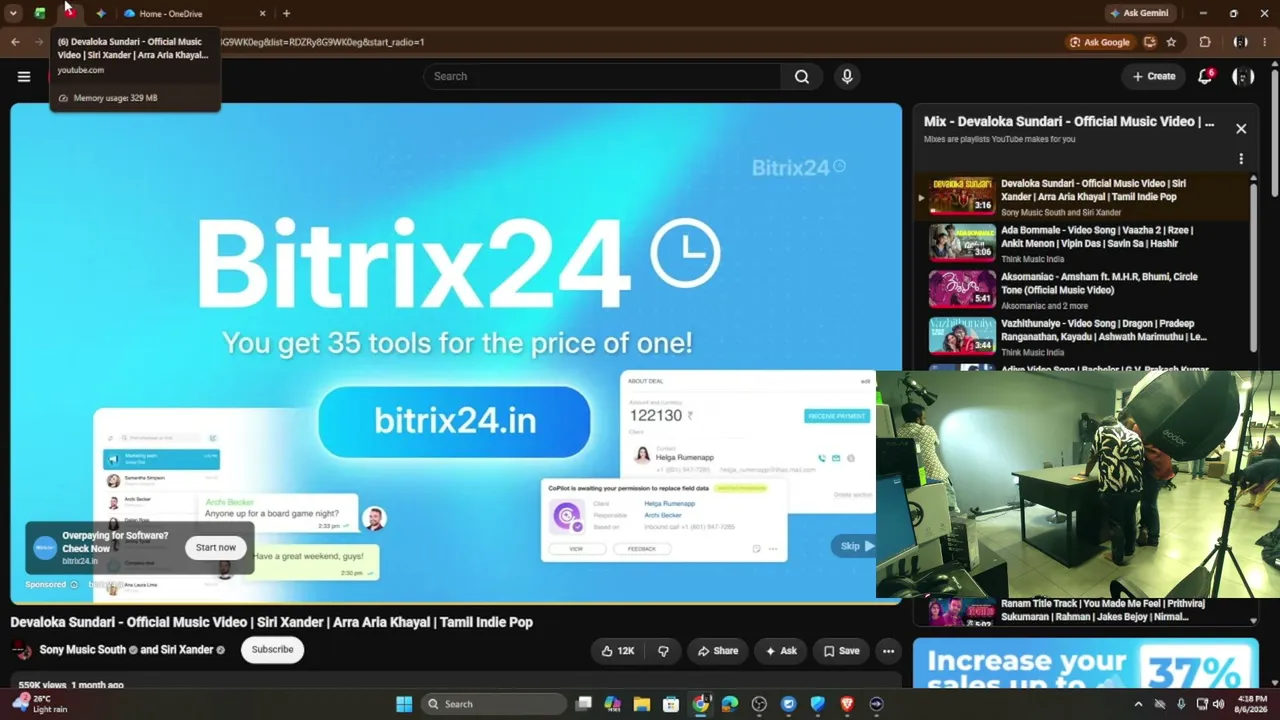Open the Chrome tab search dropdown
This screenshot has width=1280, height=720.
pyautogui.click(x=13, y=13)
